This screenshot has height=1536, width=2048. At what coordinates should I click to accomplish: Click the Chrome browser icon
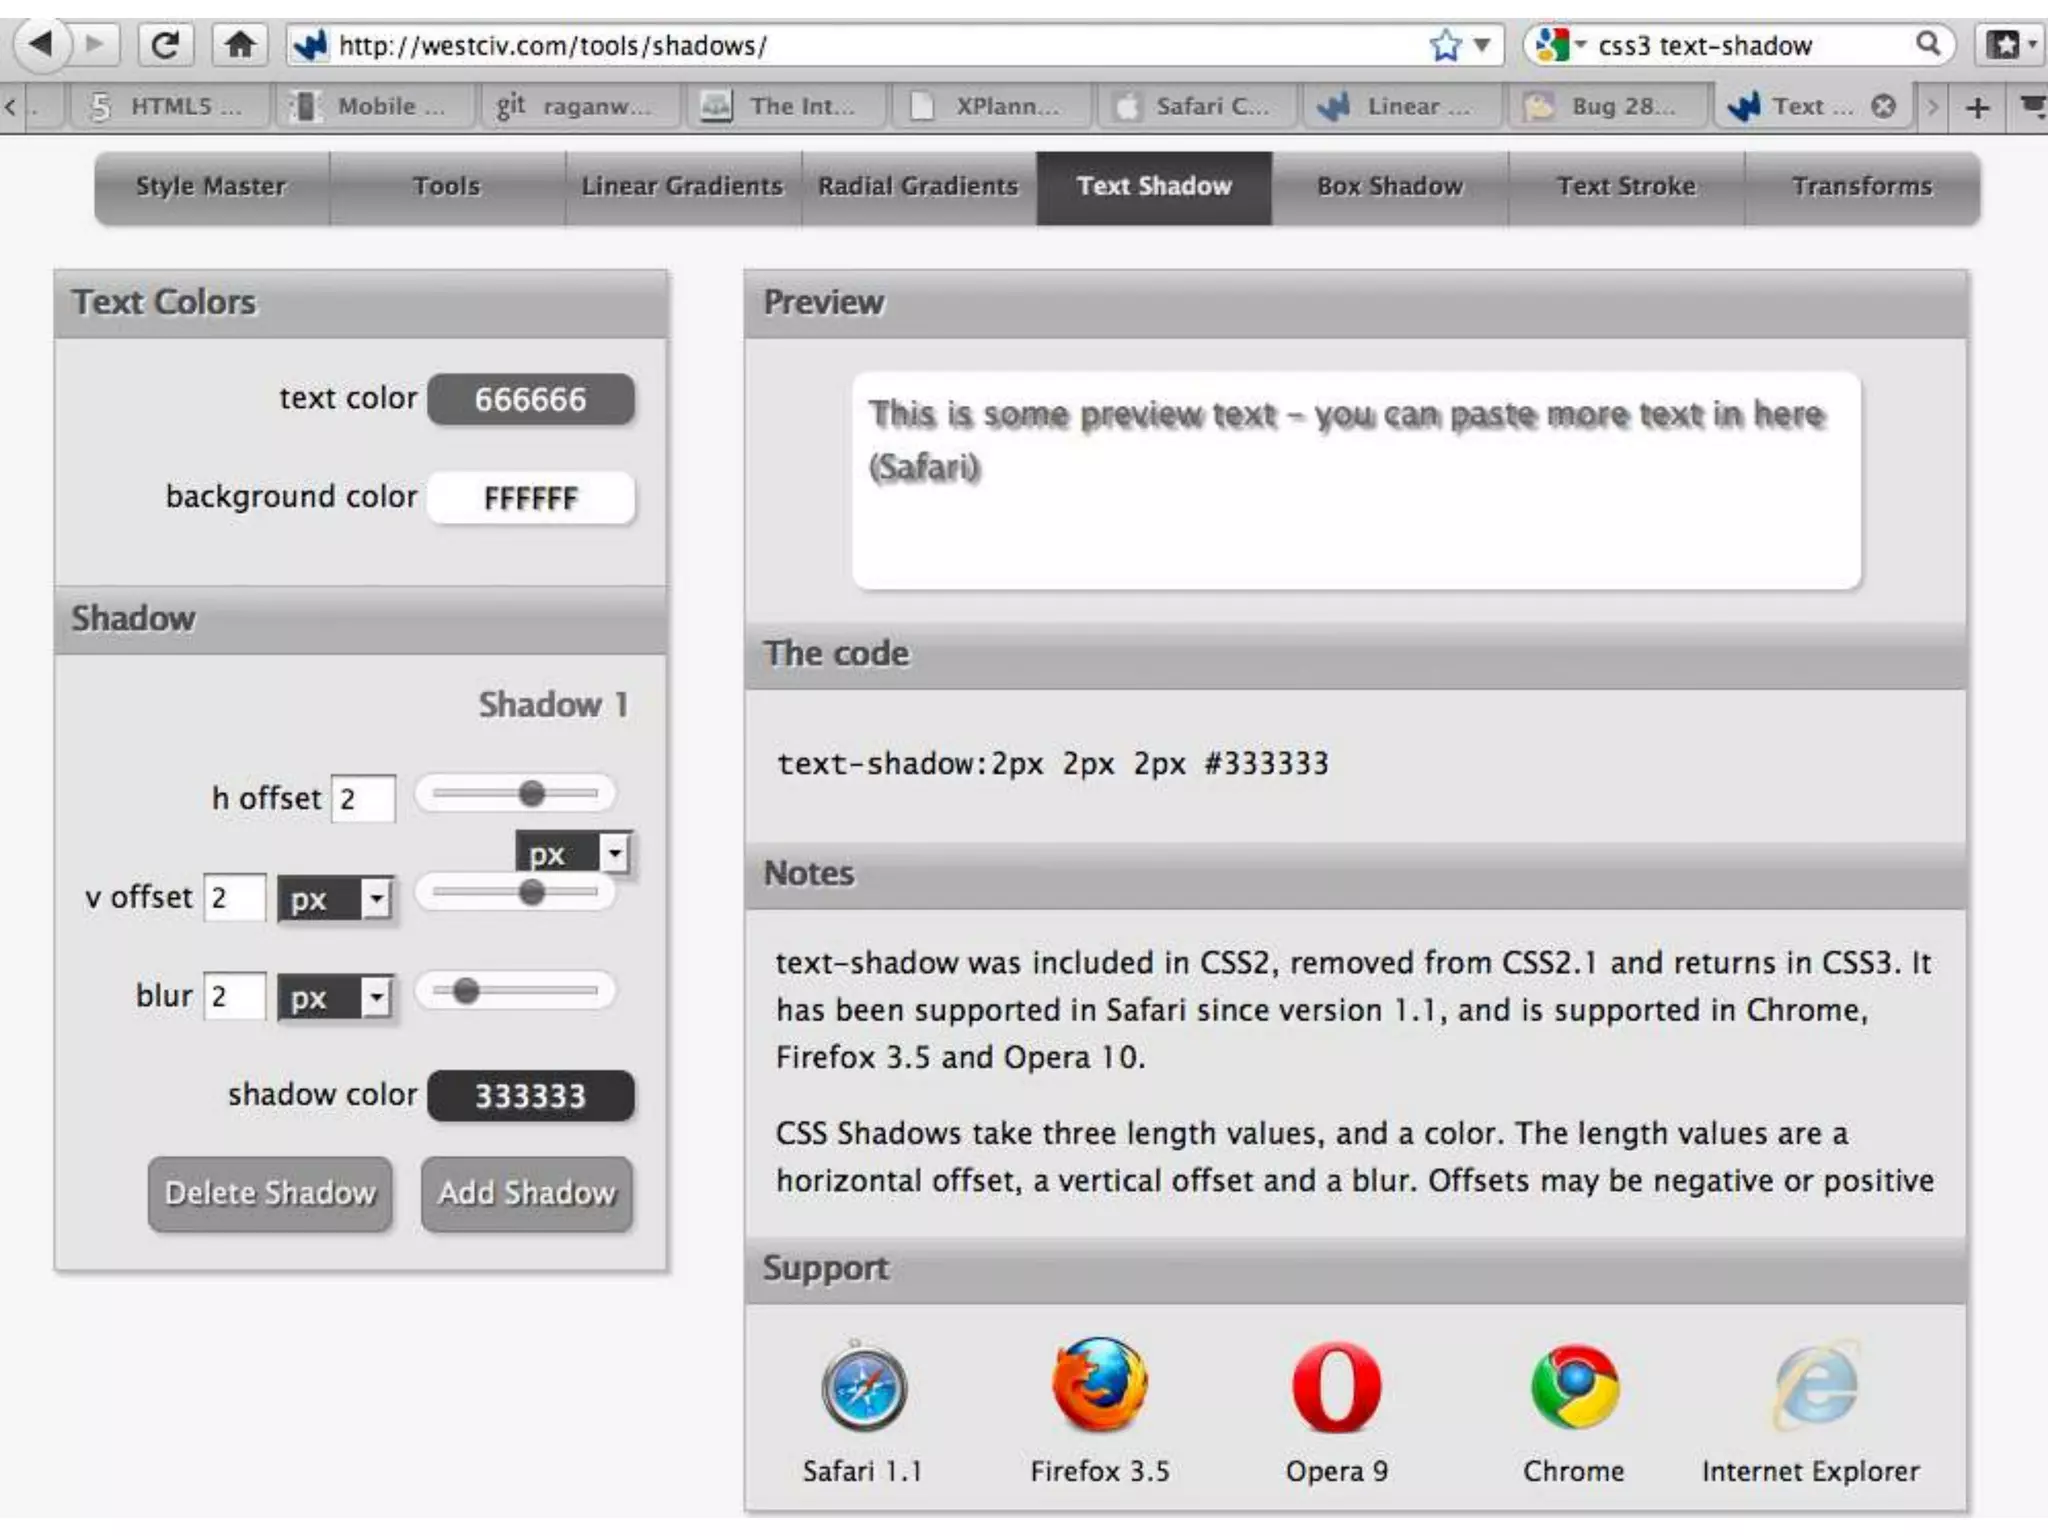tap(1574, 1387)
